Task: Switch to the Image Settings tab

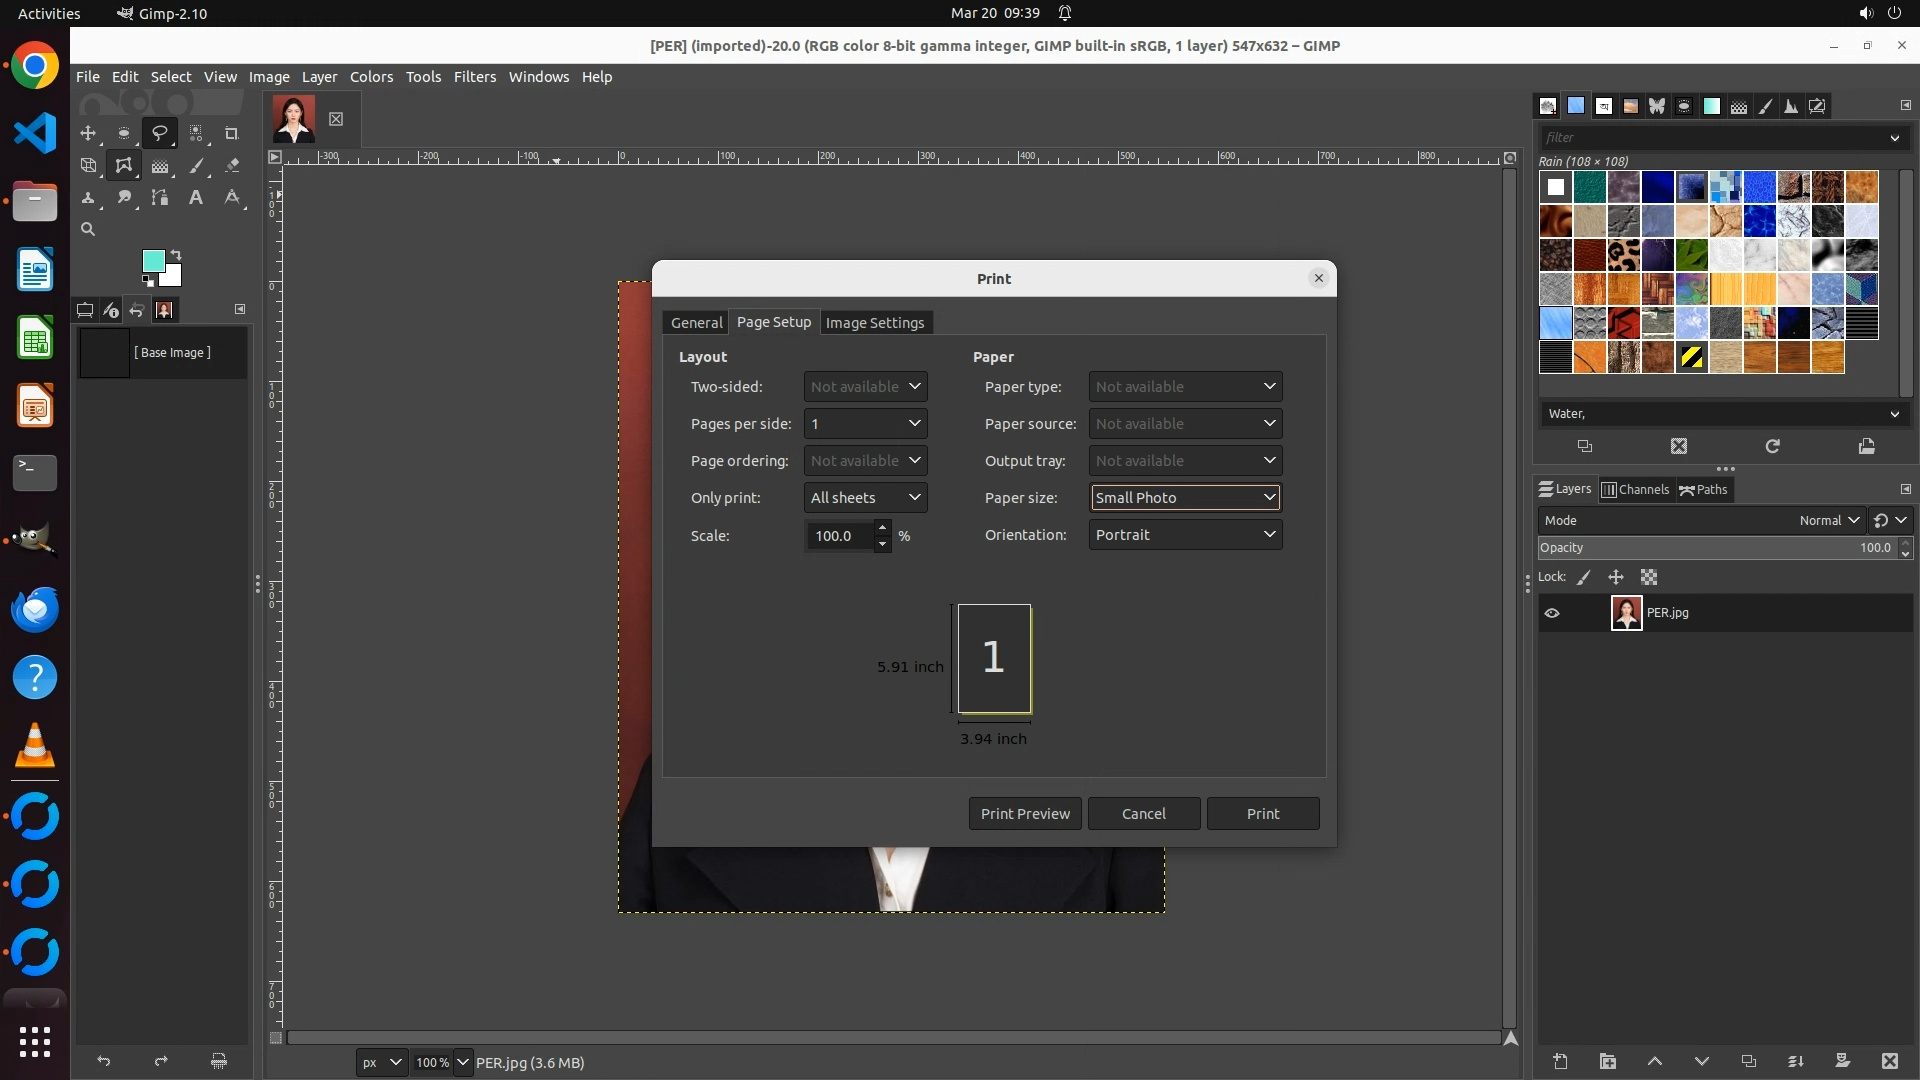Action: [x=874, y=322]
